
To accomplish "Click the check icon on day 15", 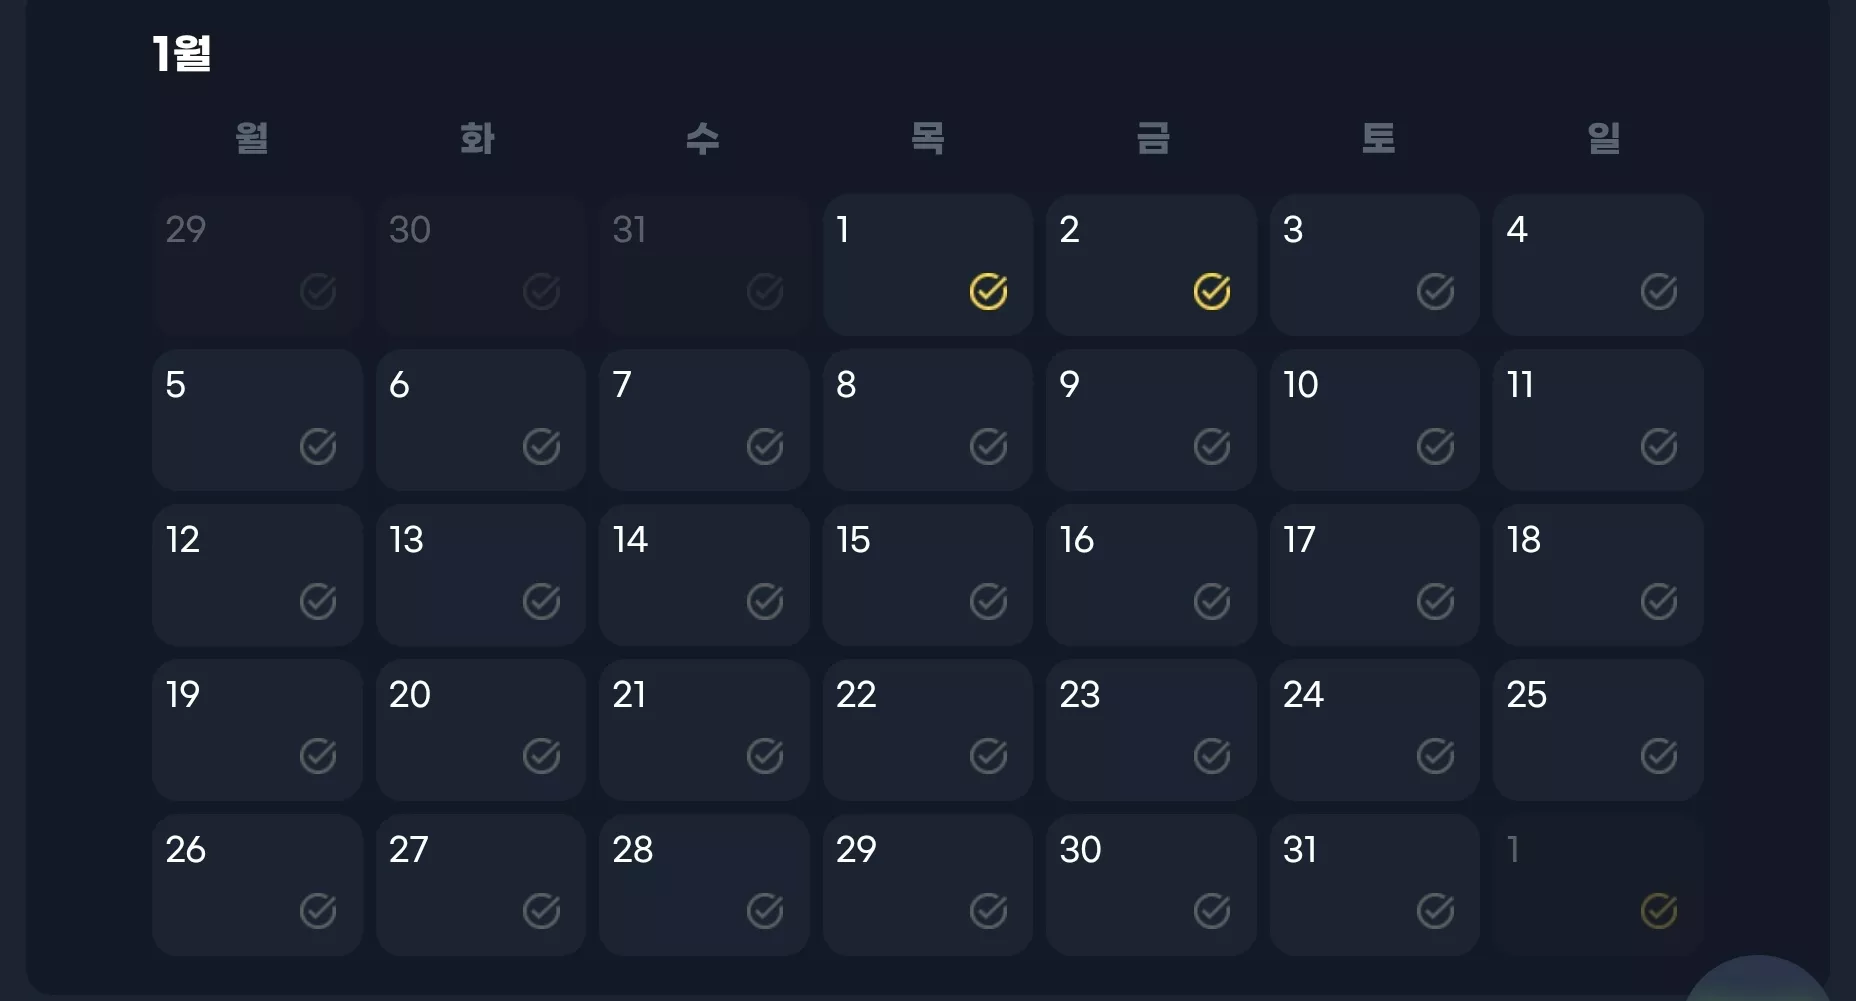I will pos(988,602).
